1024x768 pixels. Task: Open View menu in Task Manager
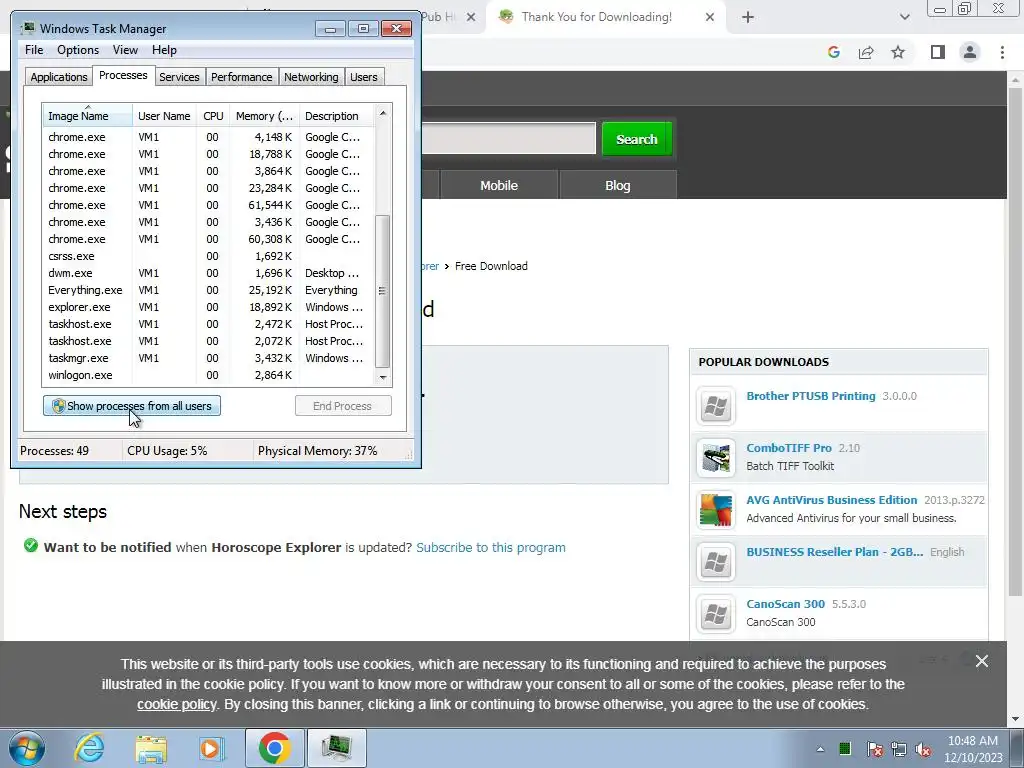125,50
